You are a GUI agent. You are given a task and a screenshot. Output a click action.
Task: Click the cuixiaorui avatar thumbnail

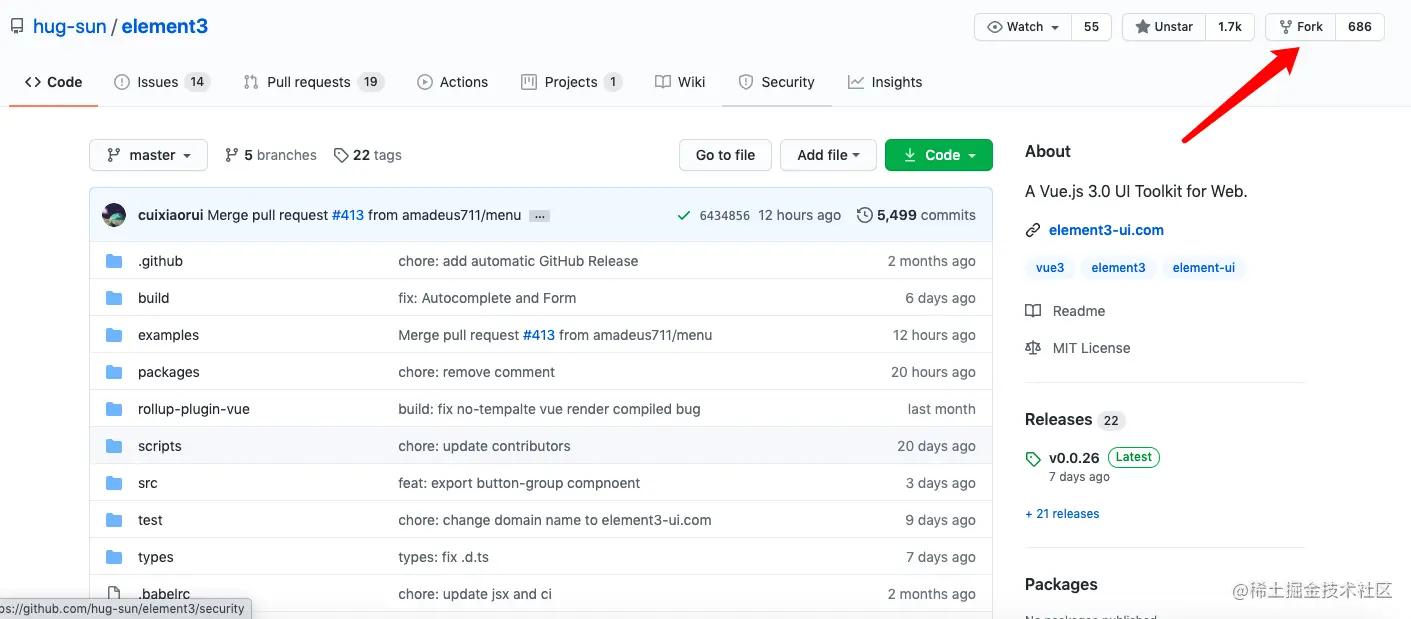click(x=114, y=215)
